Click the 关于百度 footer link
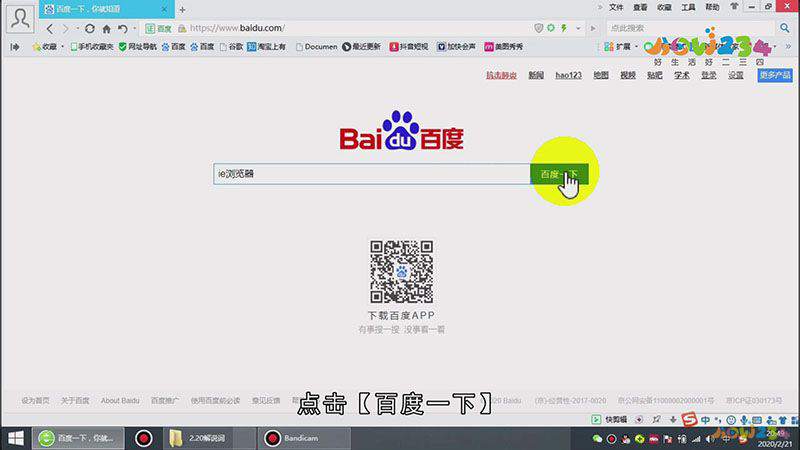The height and width of the screenshot is (450, 800). click(x=75, y=401)
